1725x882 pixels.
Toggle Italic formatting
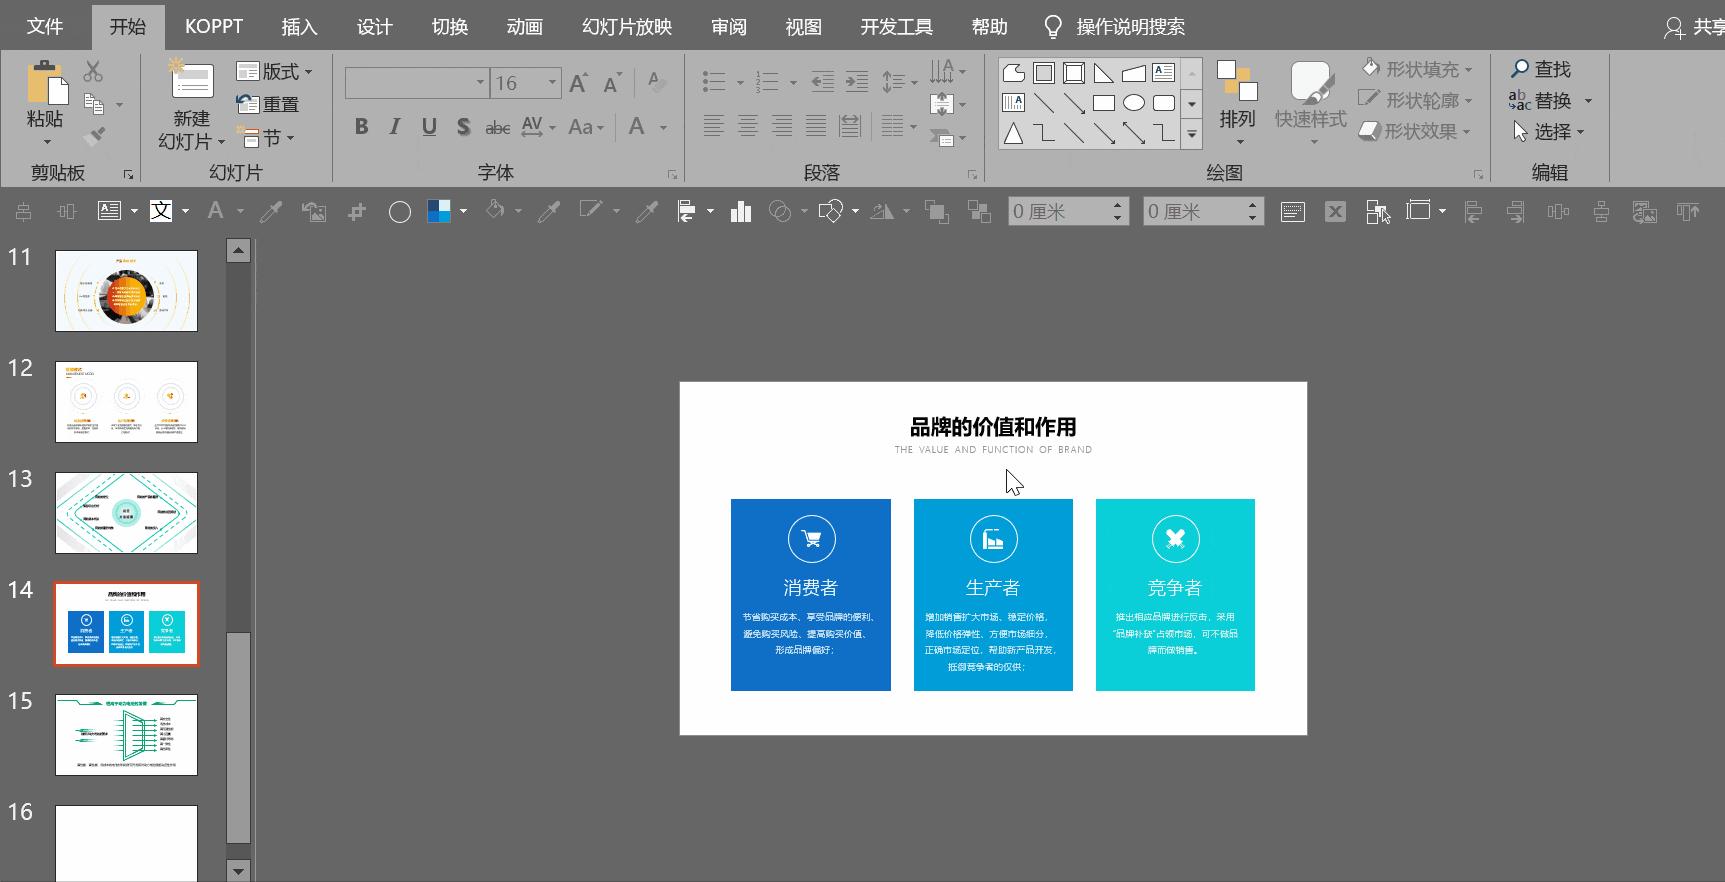[395, 127]
